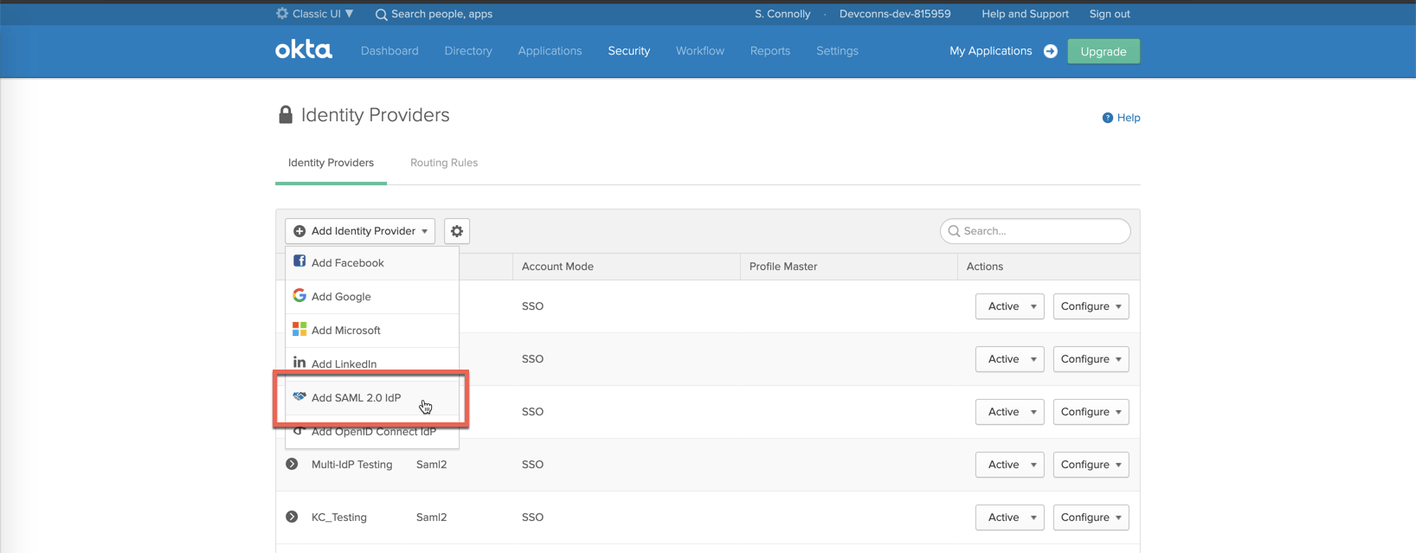The width and height of the screenshot is (1416, 553).
Task: Click Add Identity Provider dropdown button
Action: pos(360,231)
